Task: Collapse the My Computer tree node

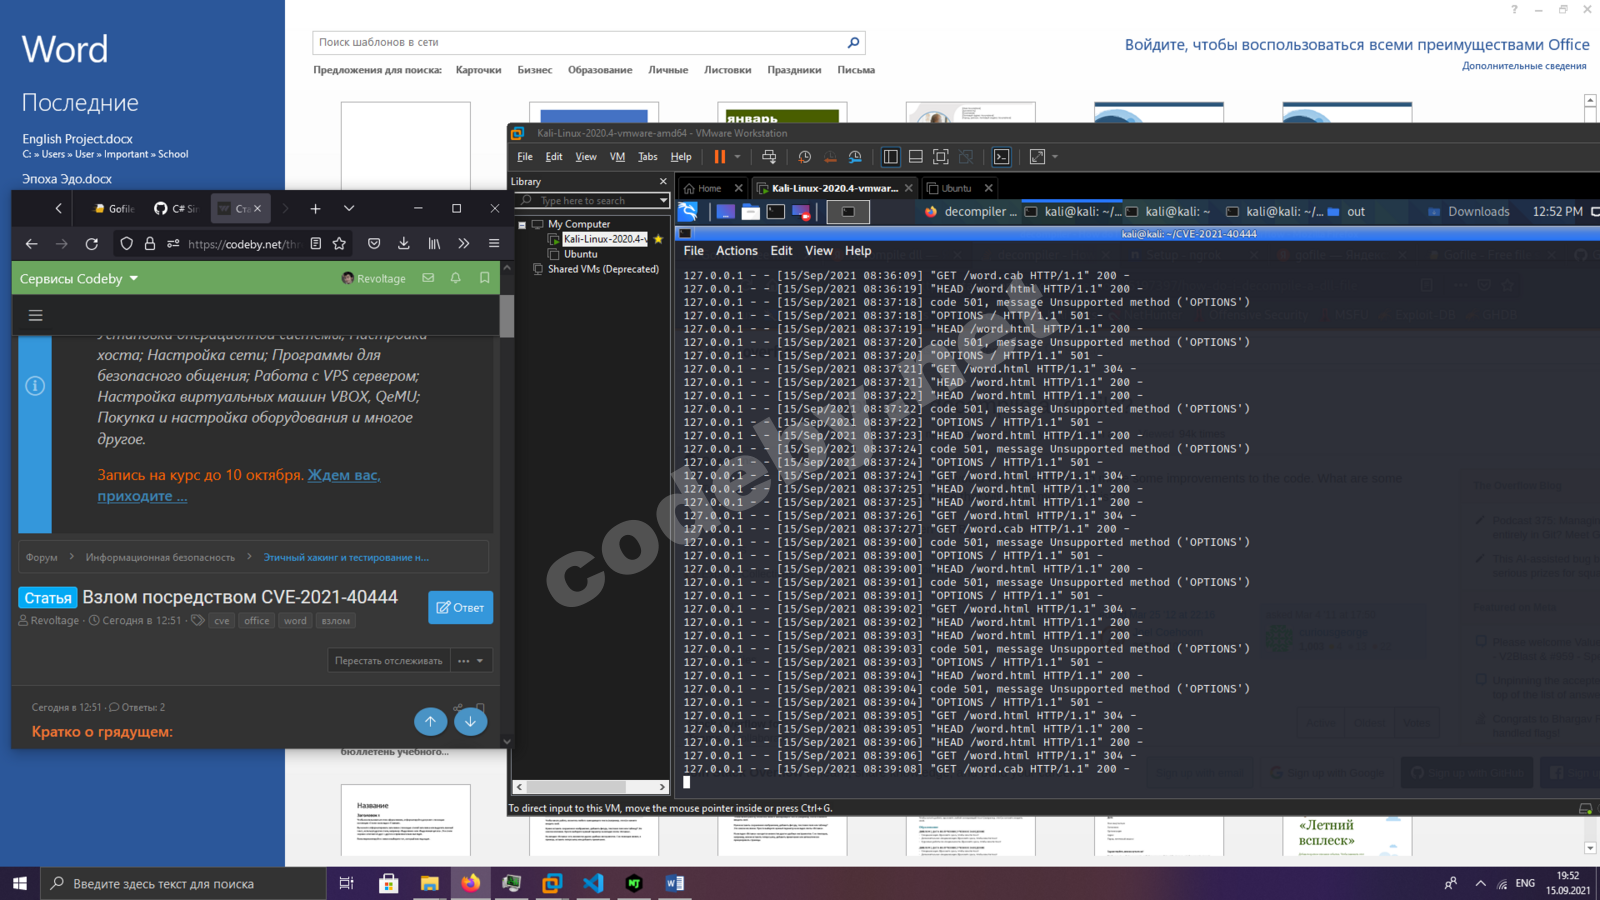Action: (x=522, y=225)
